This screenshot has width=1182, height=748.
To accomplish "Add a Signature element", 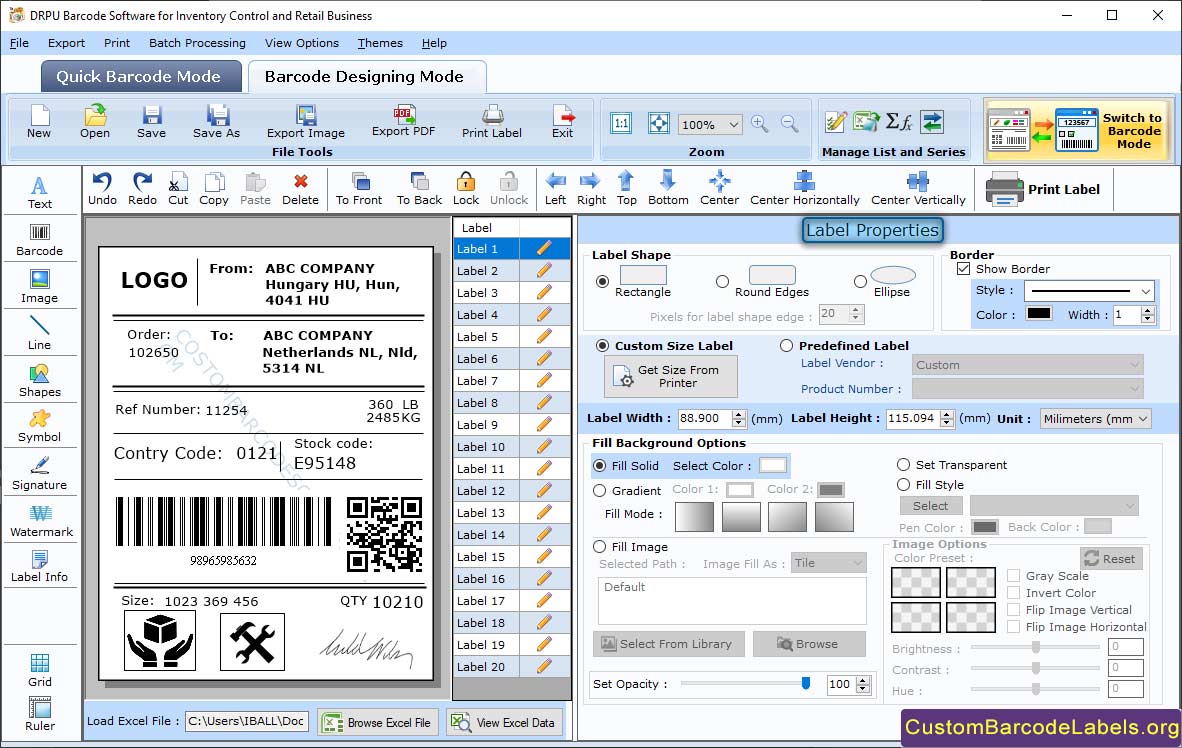I will (39, 473).
